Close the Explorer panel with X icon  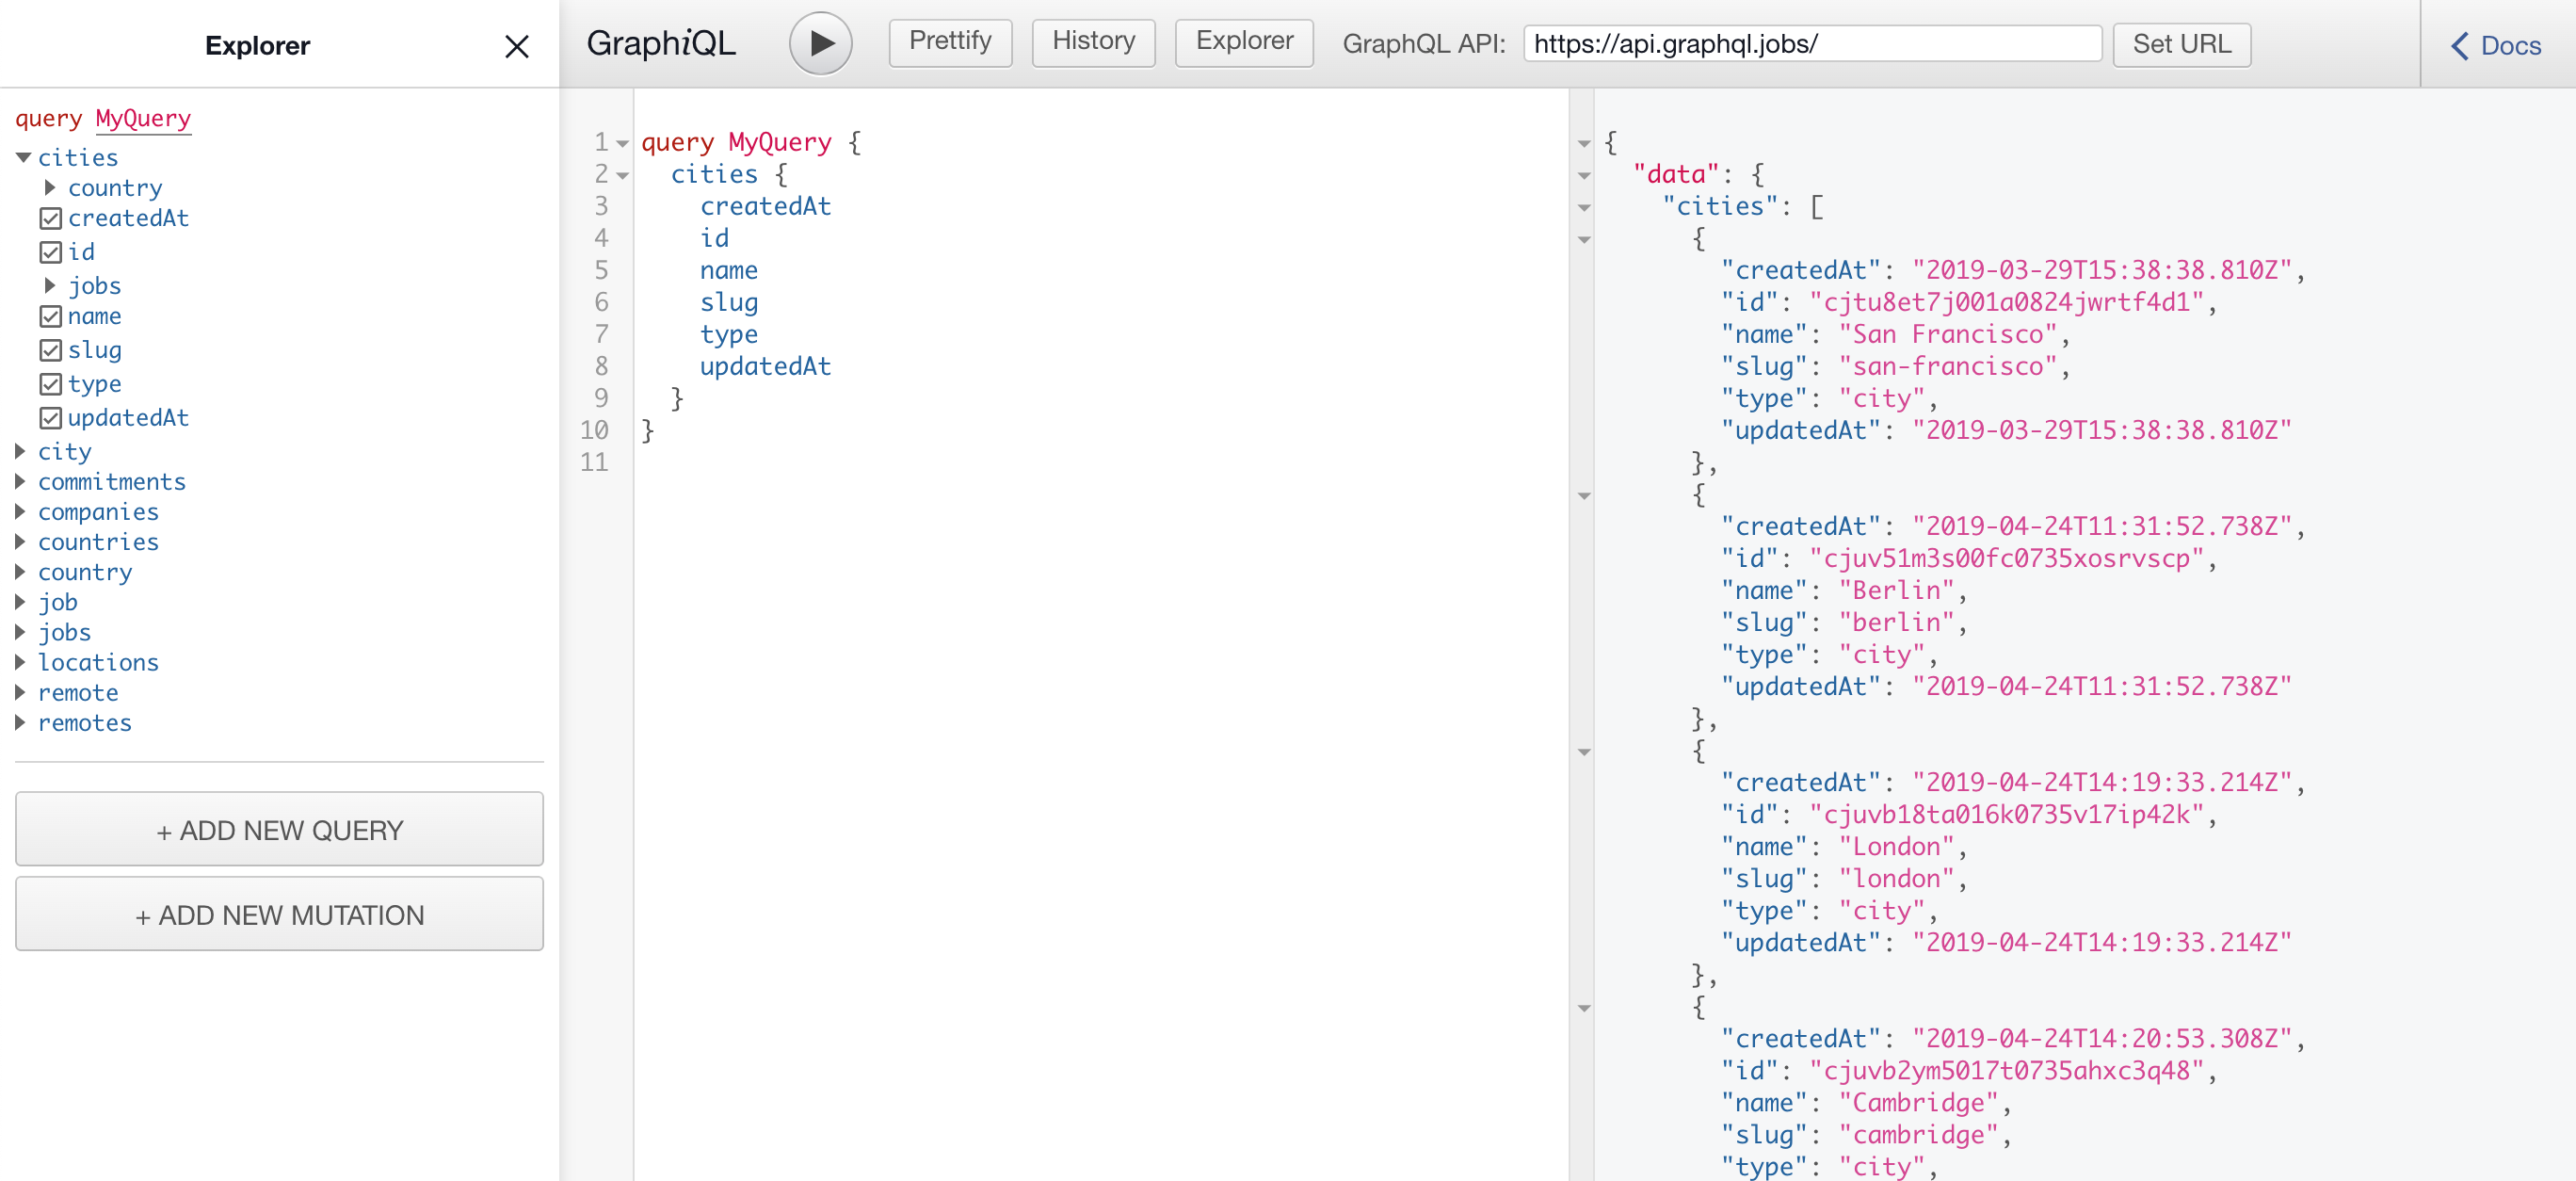(516, 47)
